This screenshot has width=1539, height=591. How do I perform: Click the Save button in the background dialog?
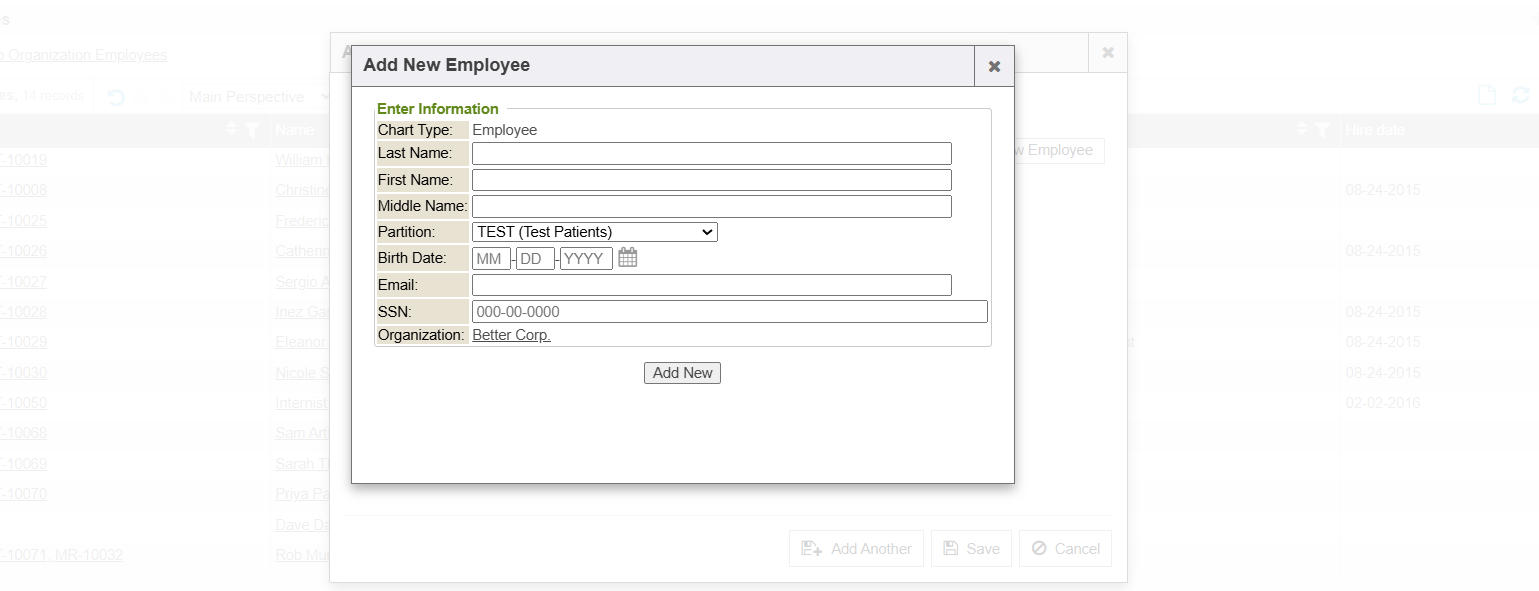[x=971, y=549]
